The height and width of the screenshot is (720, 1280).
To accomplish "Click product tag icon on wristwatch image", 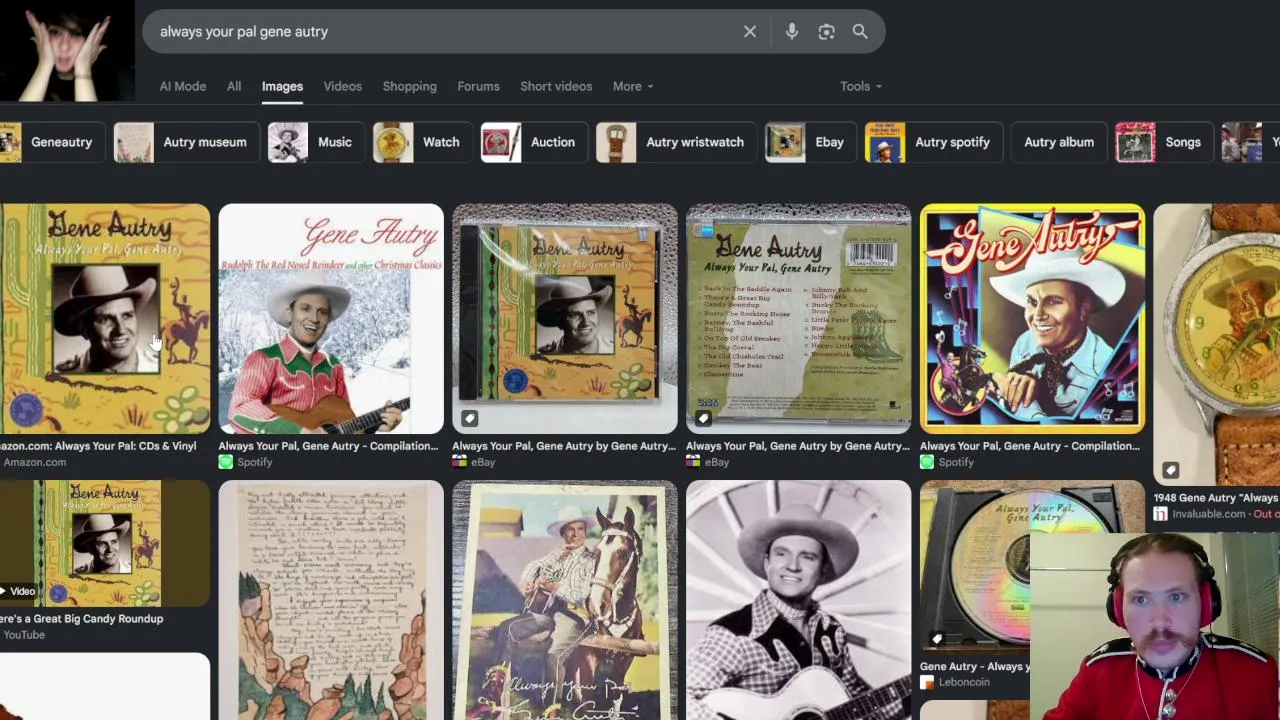I will pyautogui.click(x=1171, y=470).
